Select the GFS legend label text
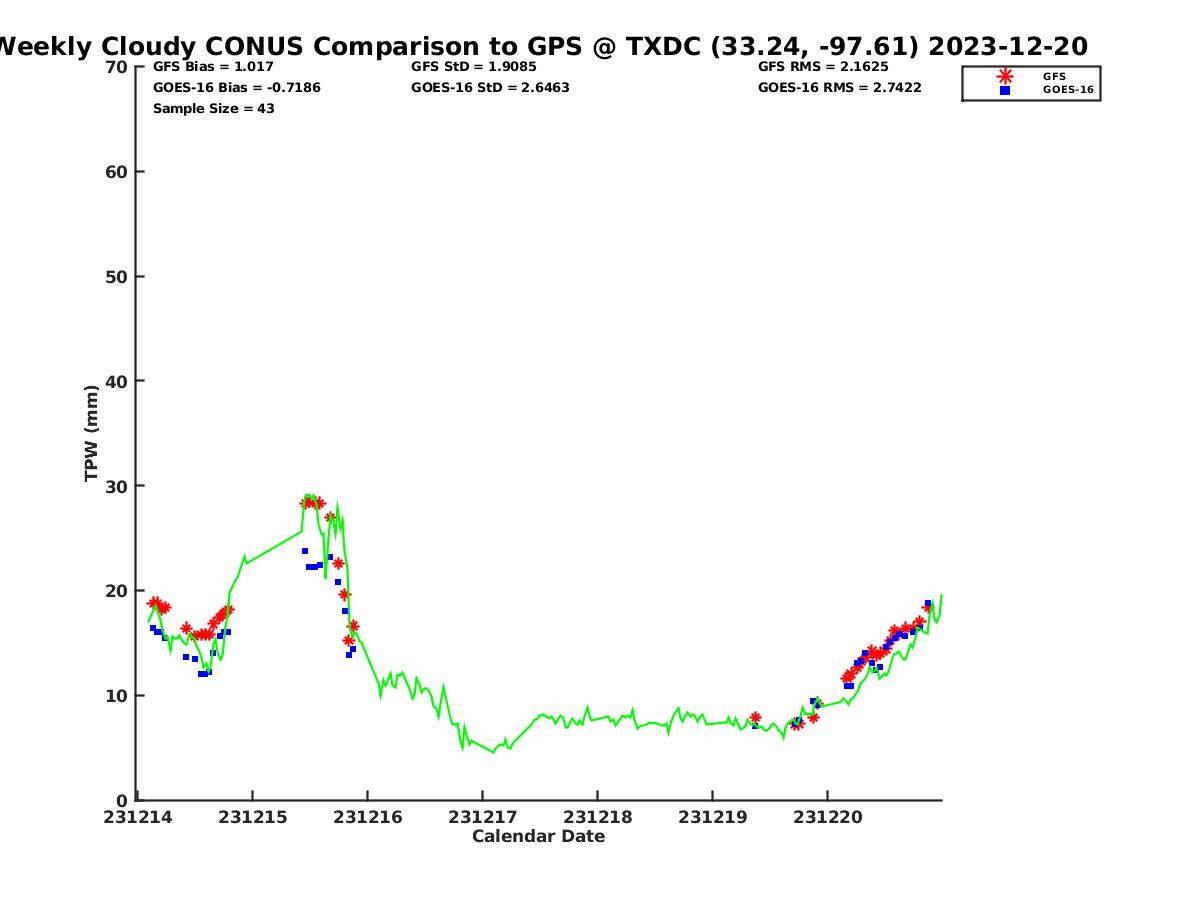1200x900 pixels. coord(1054,76)
